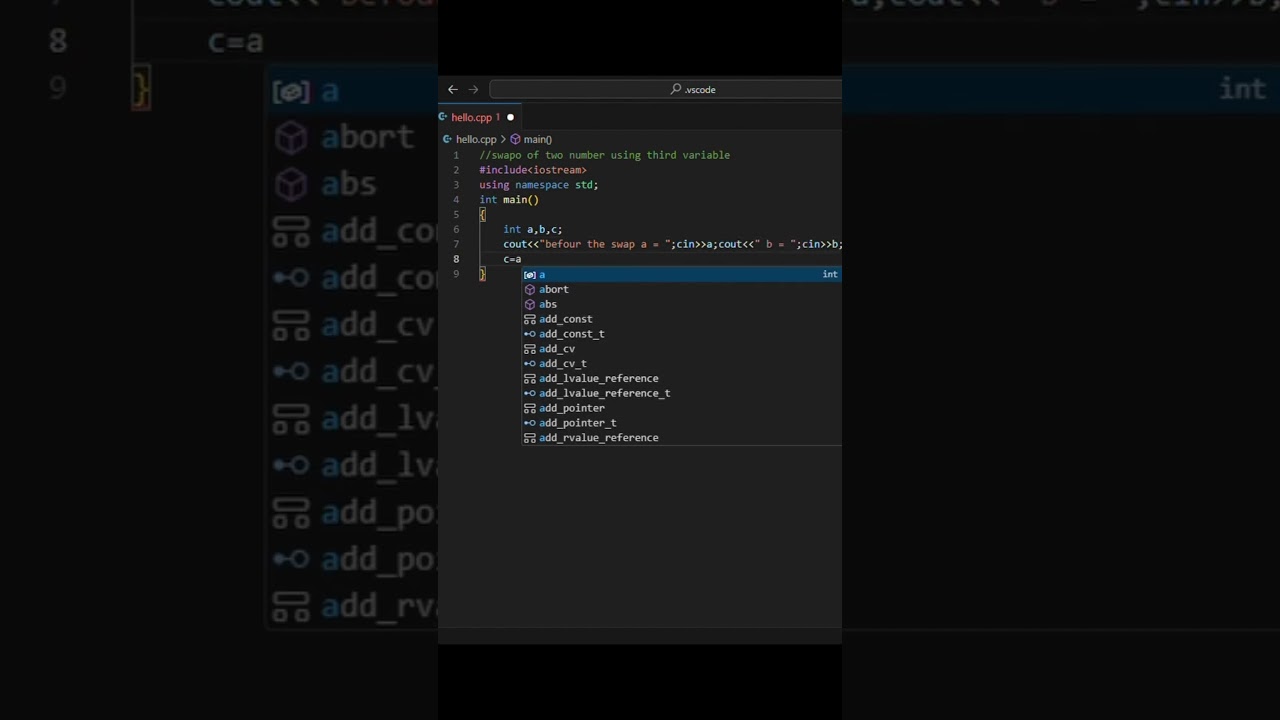Open the main() breadcrumb item
The height and width of the screenshot is (720, 1280).
click(537, 139)
